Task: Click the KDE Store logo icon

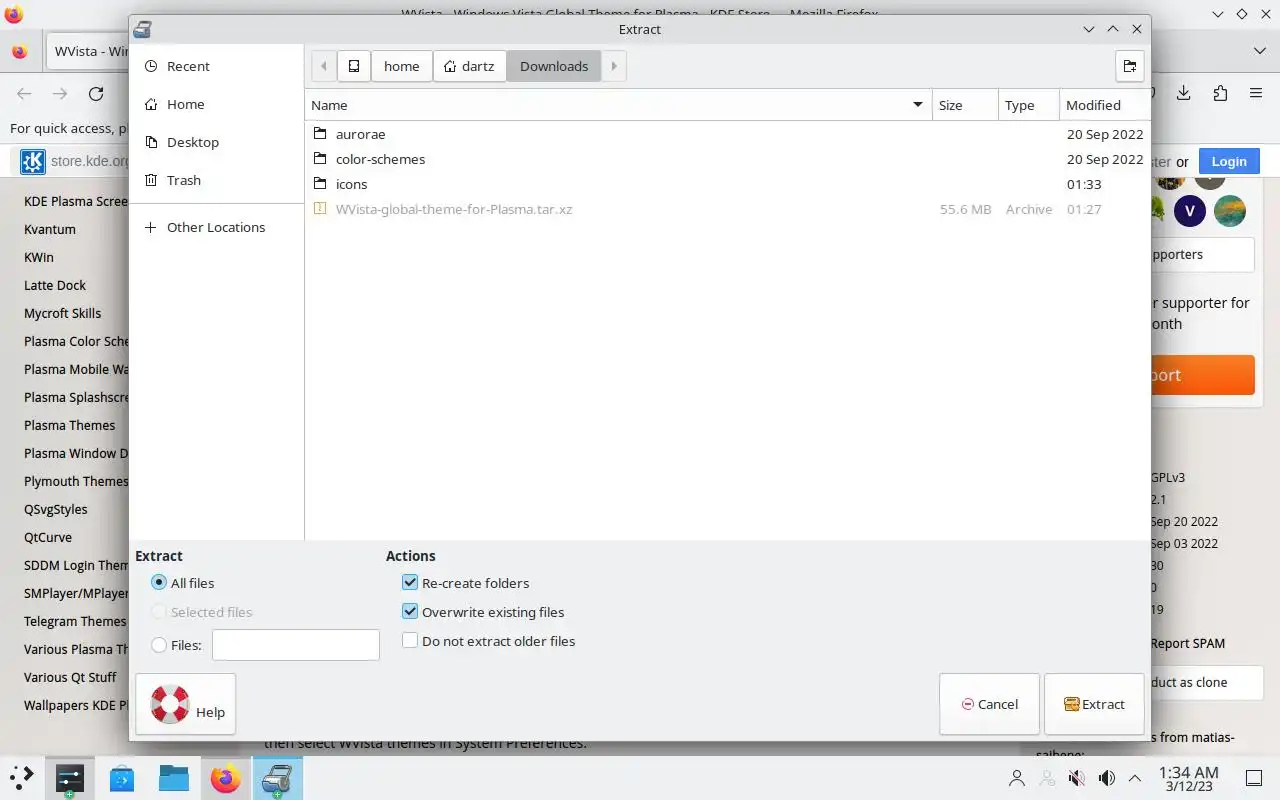Action: coord(33,161)
